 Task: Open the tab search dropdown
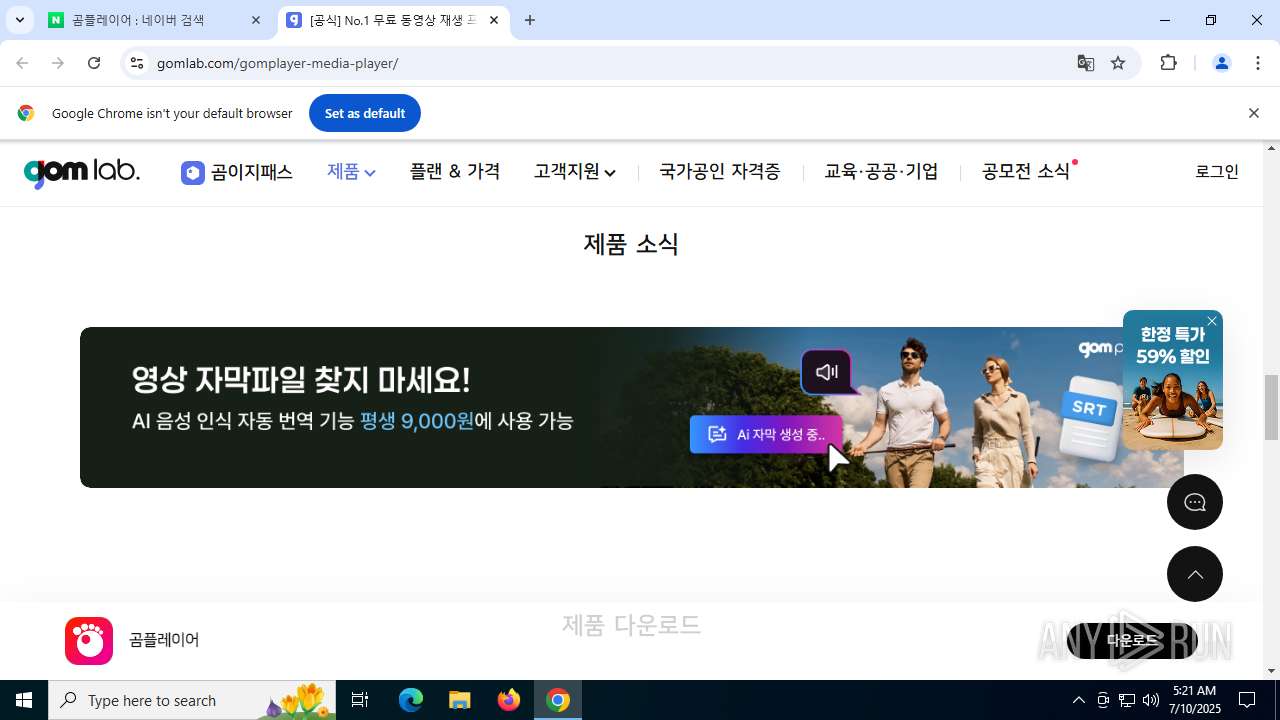coord(19,20)
